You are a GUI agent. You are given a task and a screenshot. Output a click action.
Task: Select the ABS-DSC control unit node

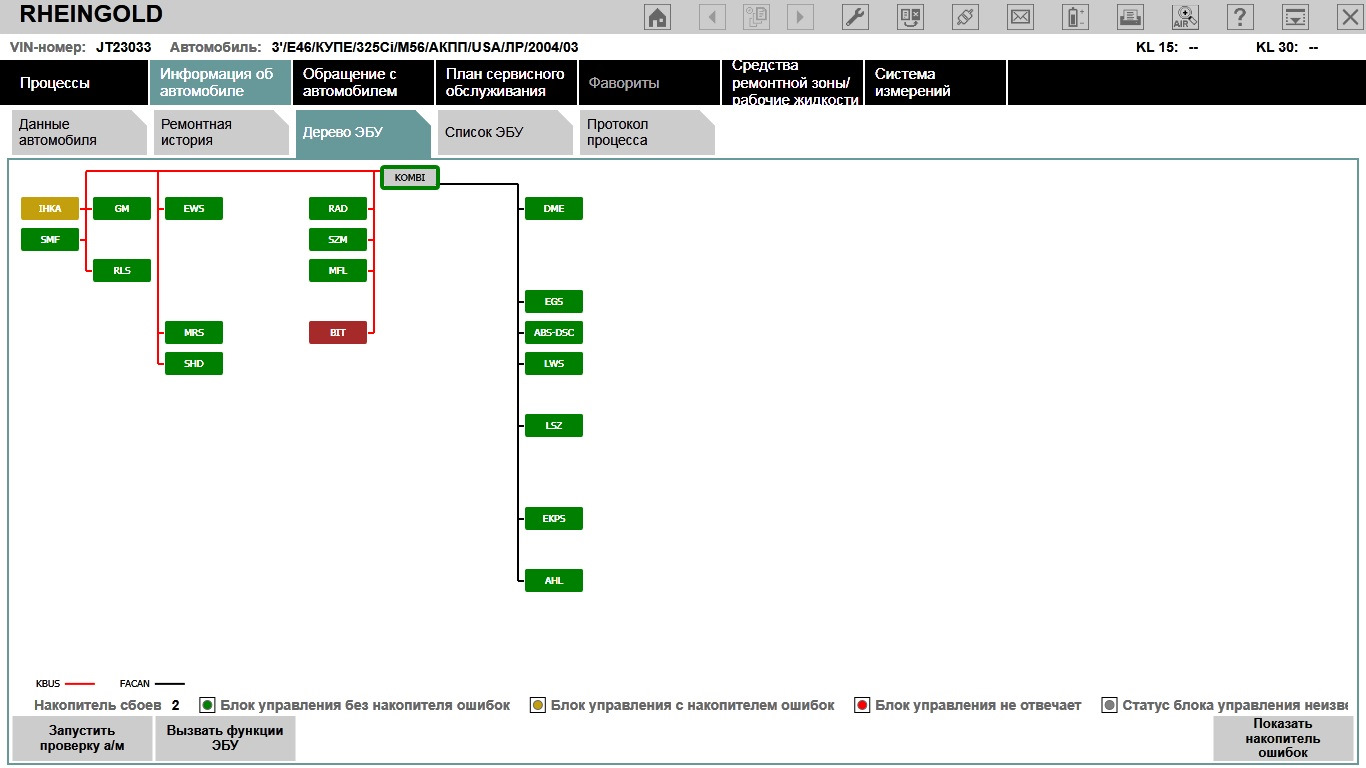pos(554,332)
